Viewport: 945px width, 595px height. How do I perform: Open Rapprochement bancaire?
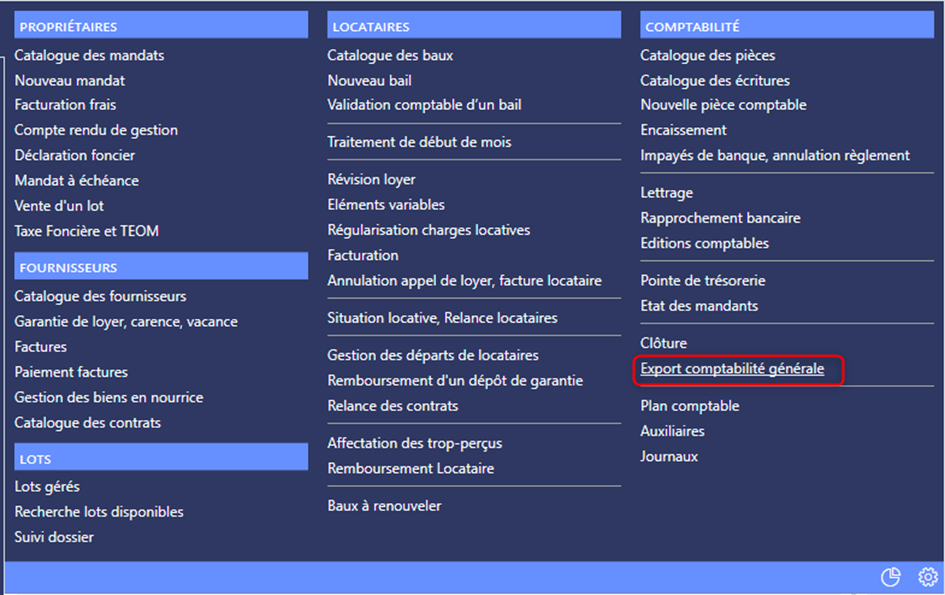[720, 218]
